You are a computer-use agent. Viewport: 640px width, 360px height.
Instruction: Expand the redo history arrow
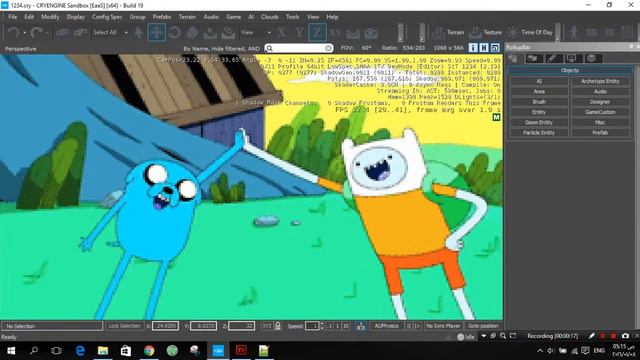click(x=47, y=33)
